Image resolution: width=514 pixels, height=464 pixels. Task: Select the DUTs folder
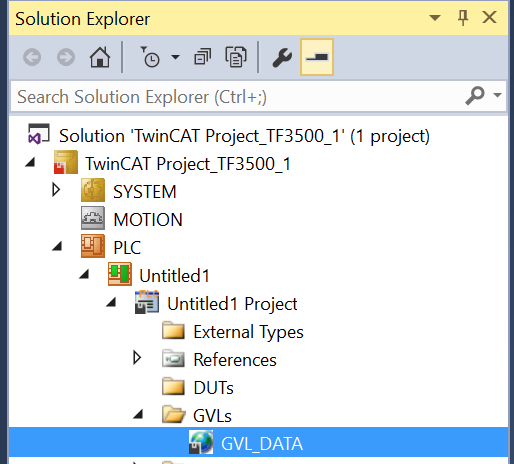(x=213, y=388)
